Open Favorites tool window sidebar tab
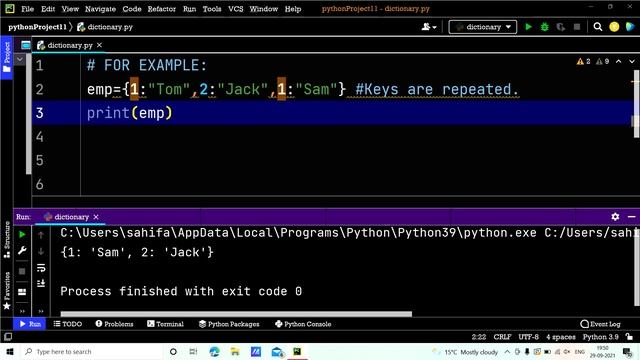This screenshot has width=640, height=360. point(7,291)
